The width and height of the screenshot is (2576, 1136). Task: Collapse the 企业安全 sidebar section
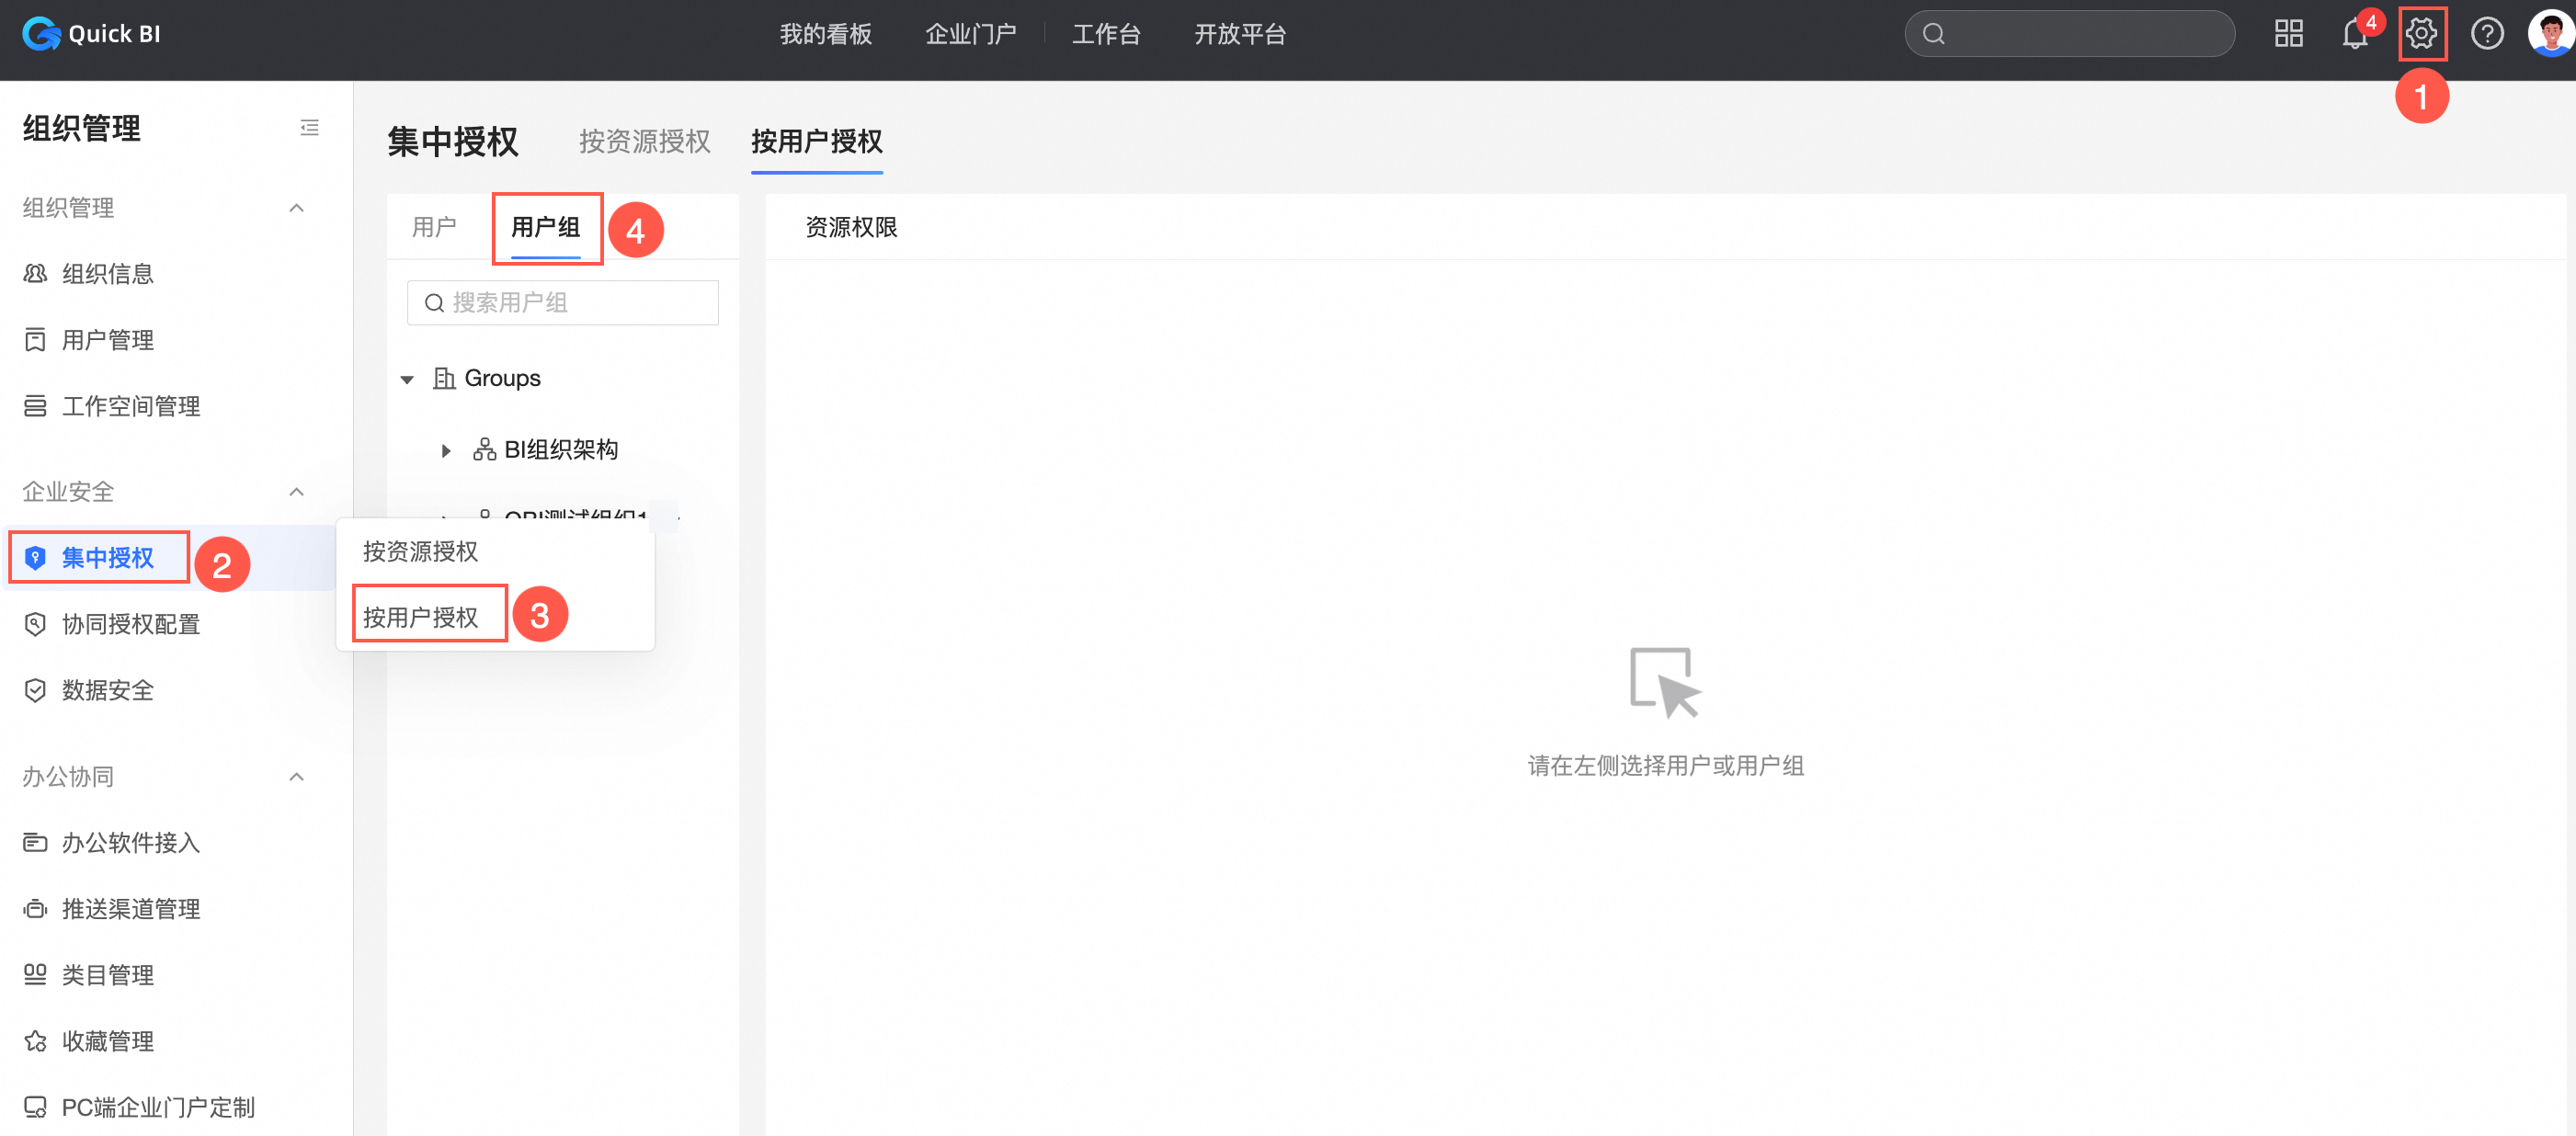296,492
